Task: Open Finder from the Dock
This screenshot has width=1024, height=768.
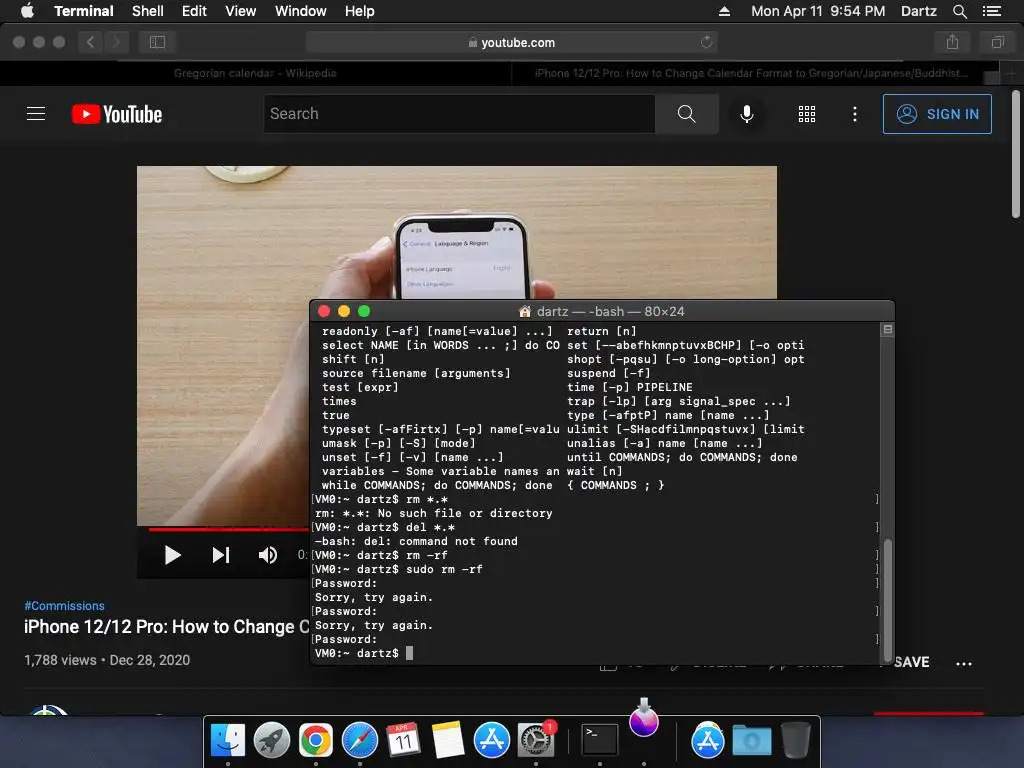Action: (x=228, y=740)
